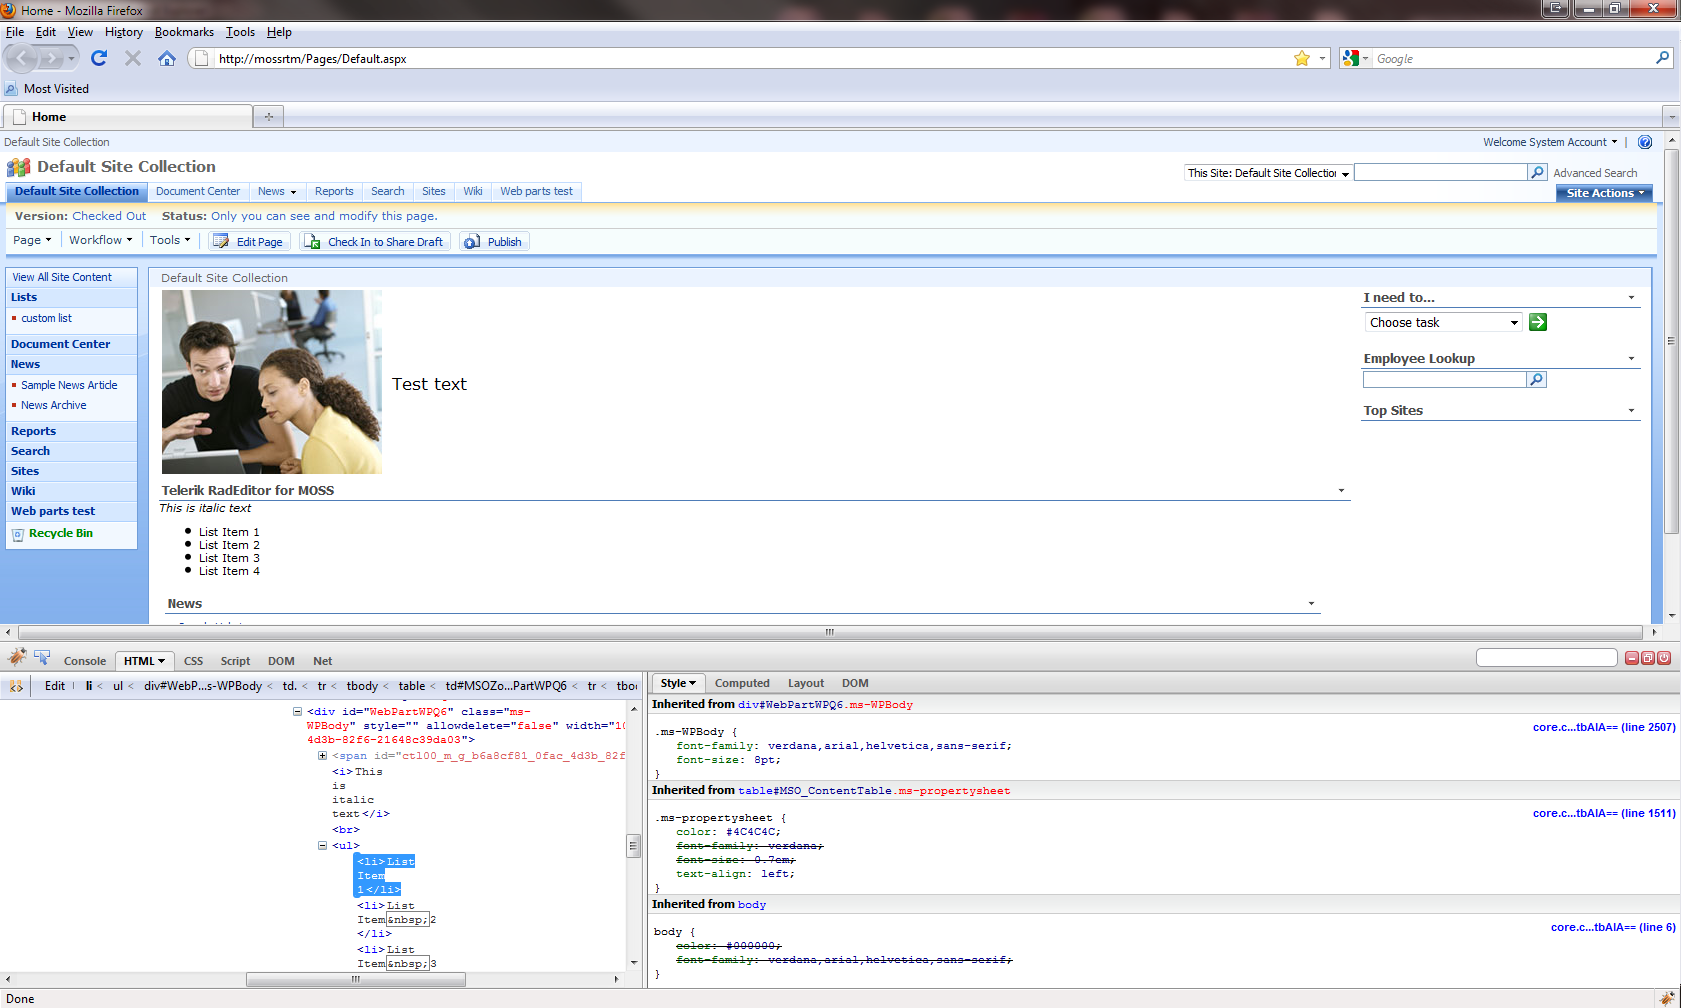
Task: Open the Site Actions menu
Action: coord(1604,193)
